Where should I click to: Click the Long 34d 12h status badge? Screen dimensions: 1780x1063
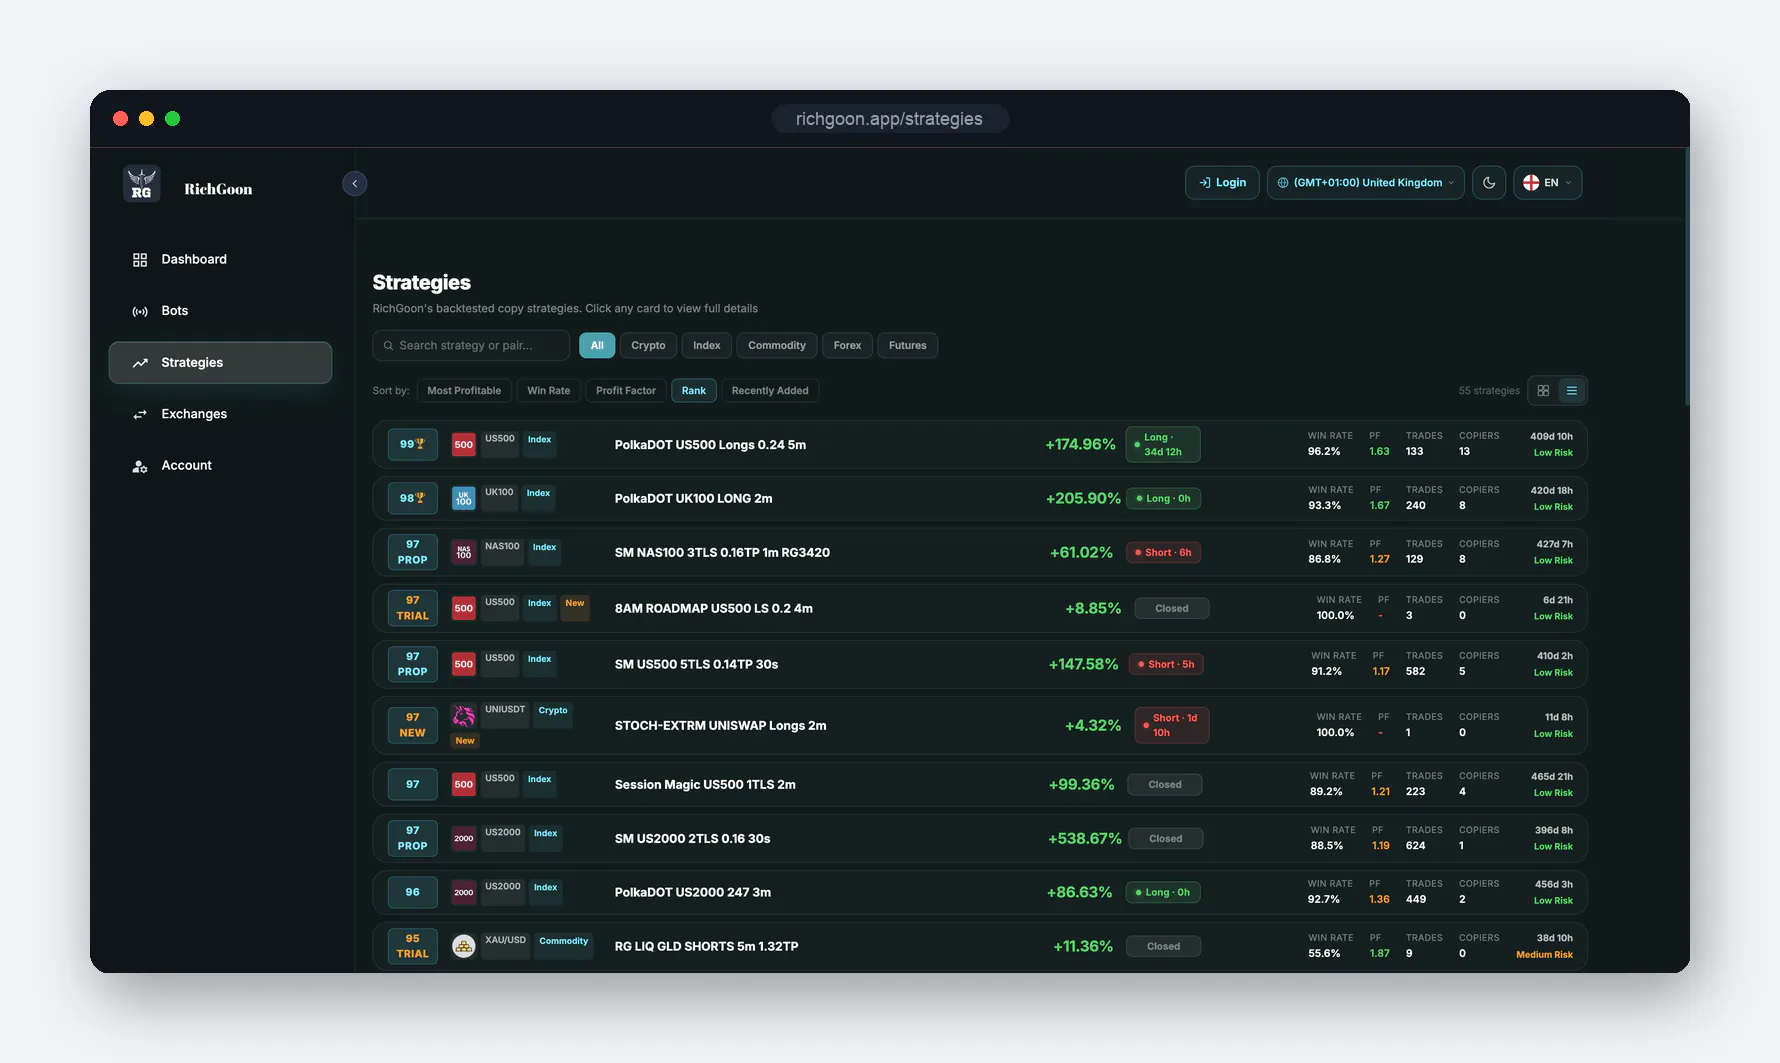[x=1163, y=445]
